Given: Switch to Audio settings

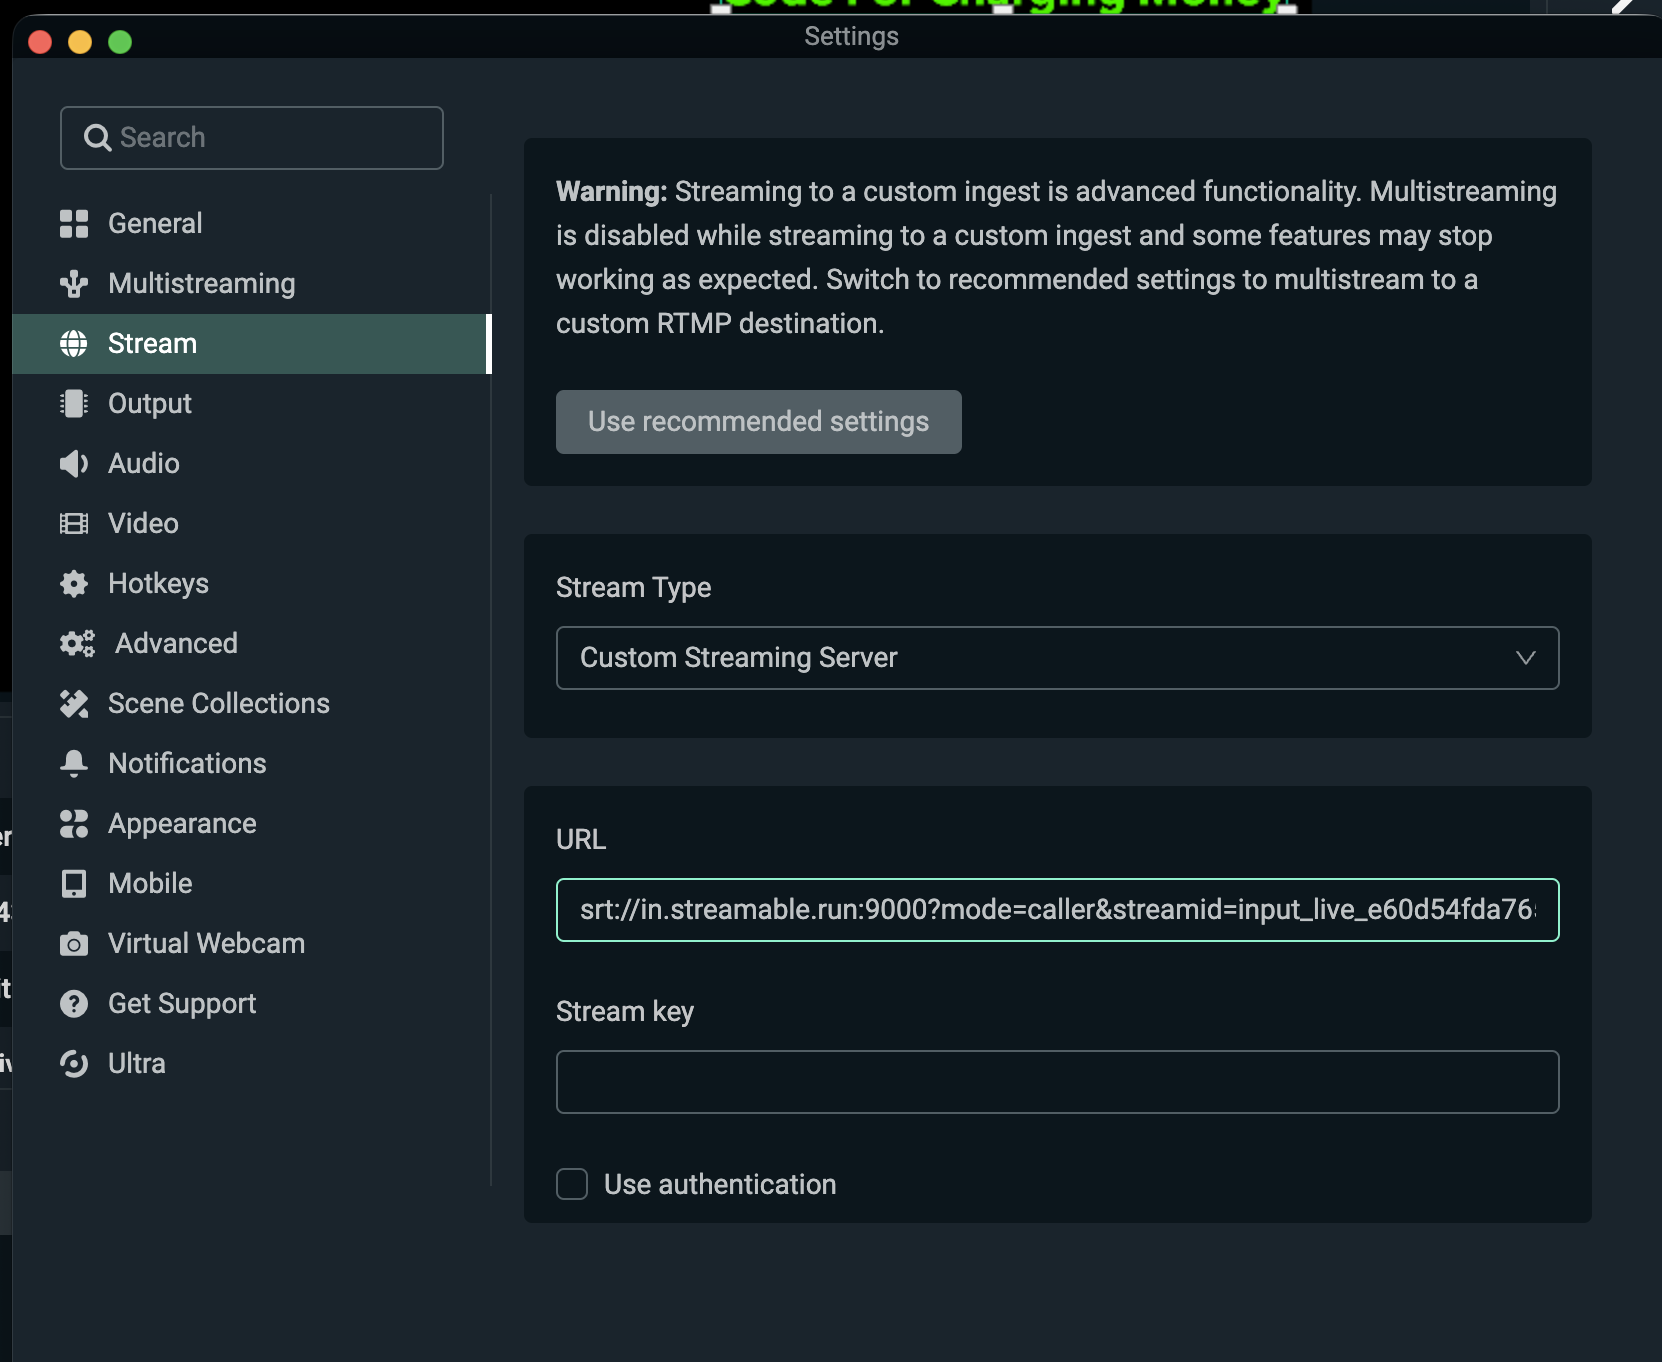Looking at the screenshot, I should [x=252, y=464].
